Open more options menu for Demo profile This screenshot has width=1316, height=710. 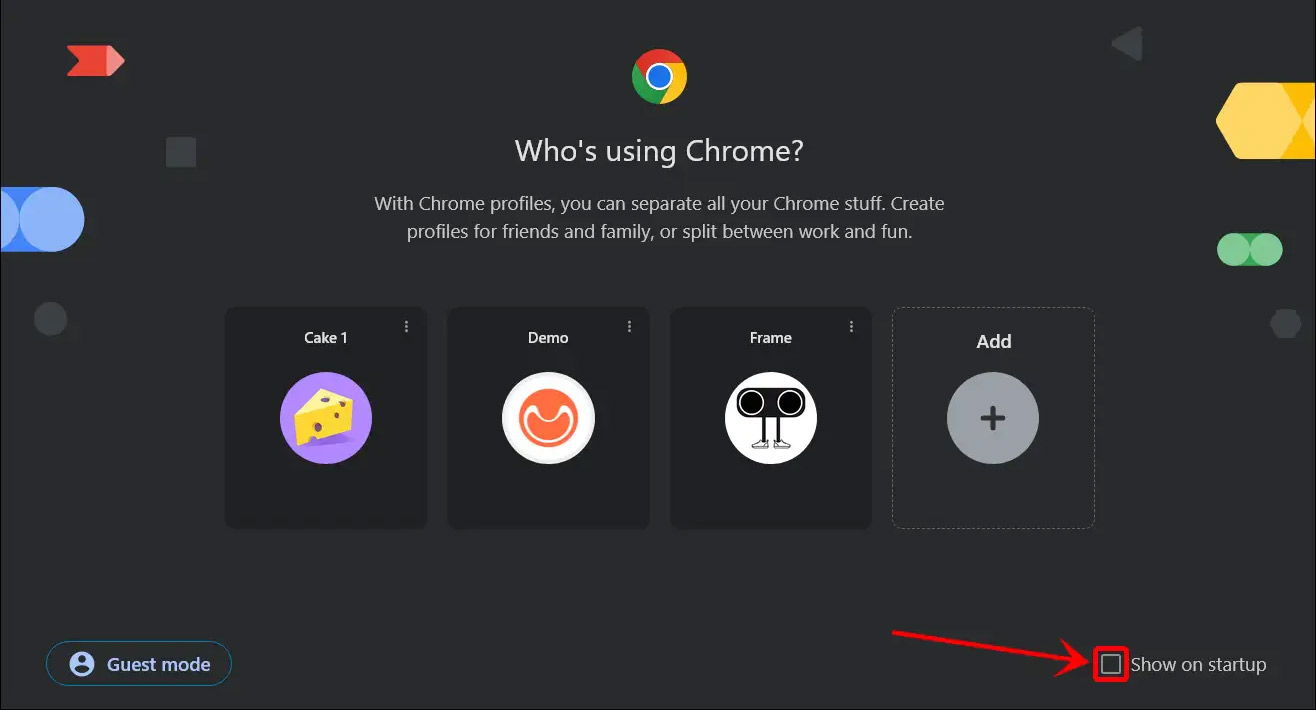tap(629, 327)
